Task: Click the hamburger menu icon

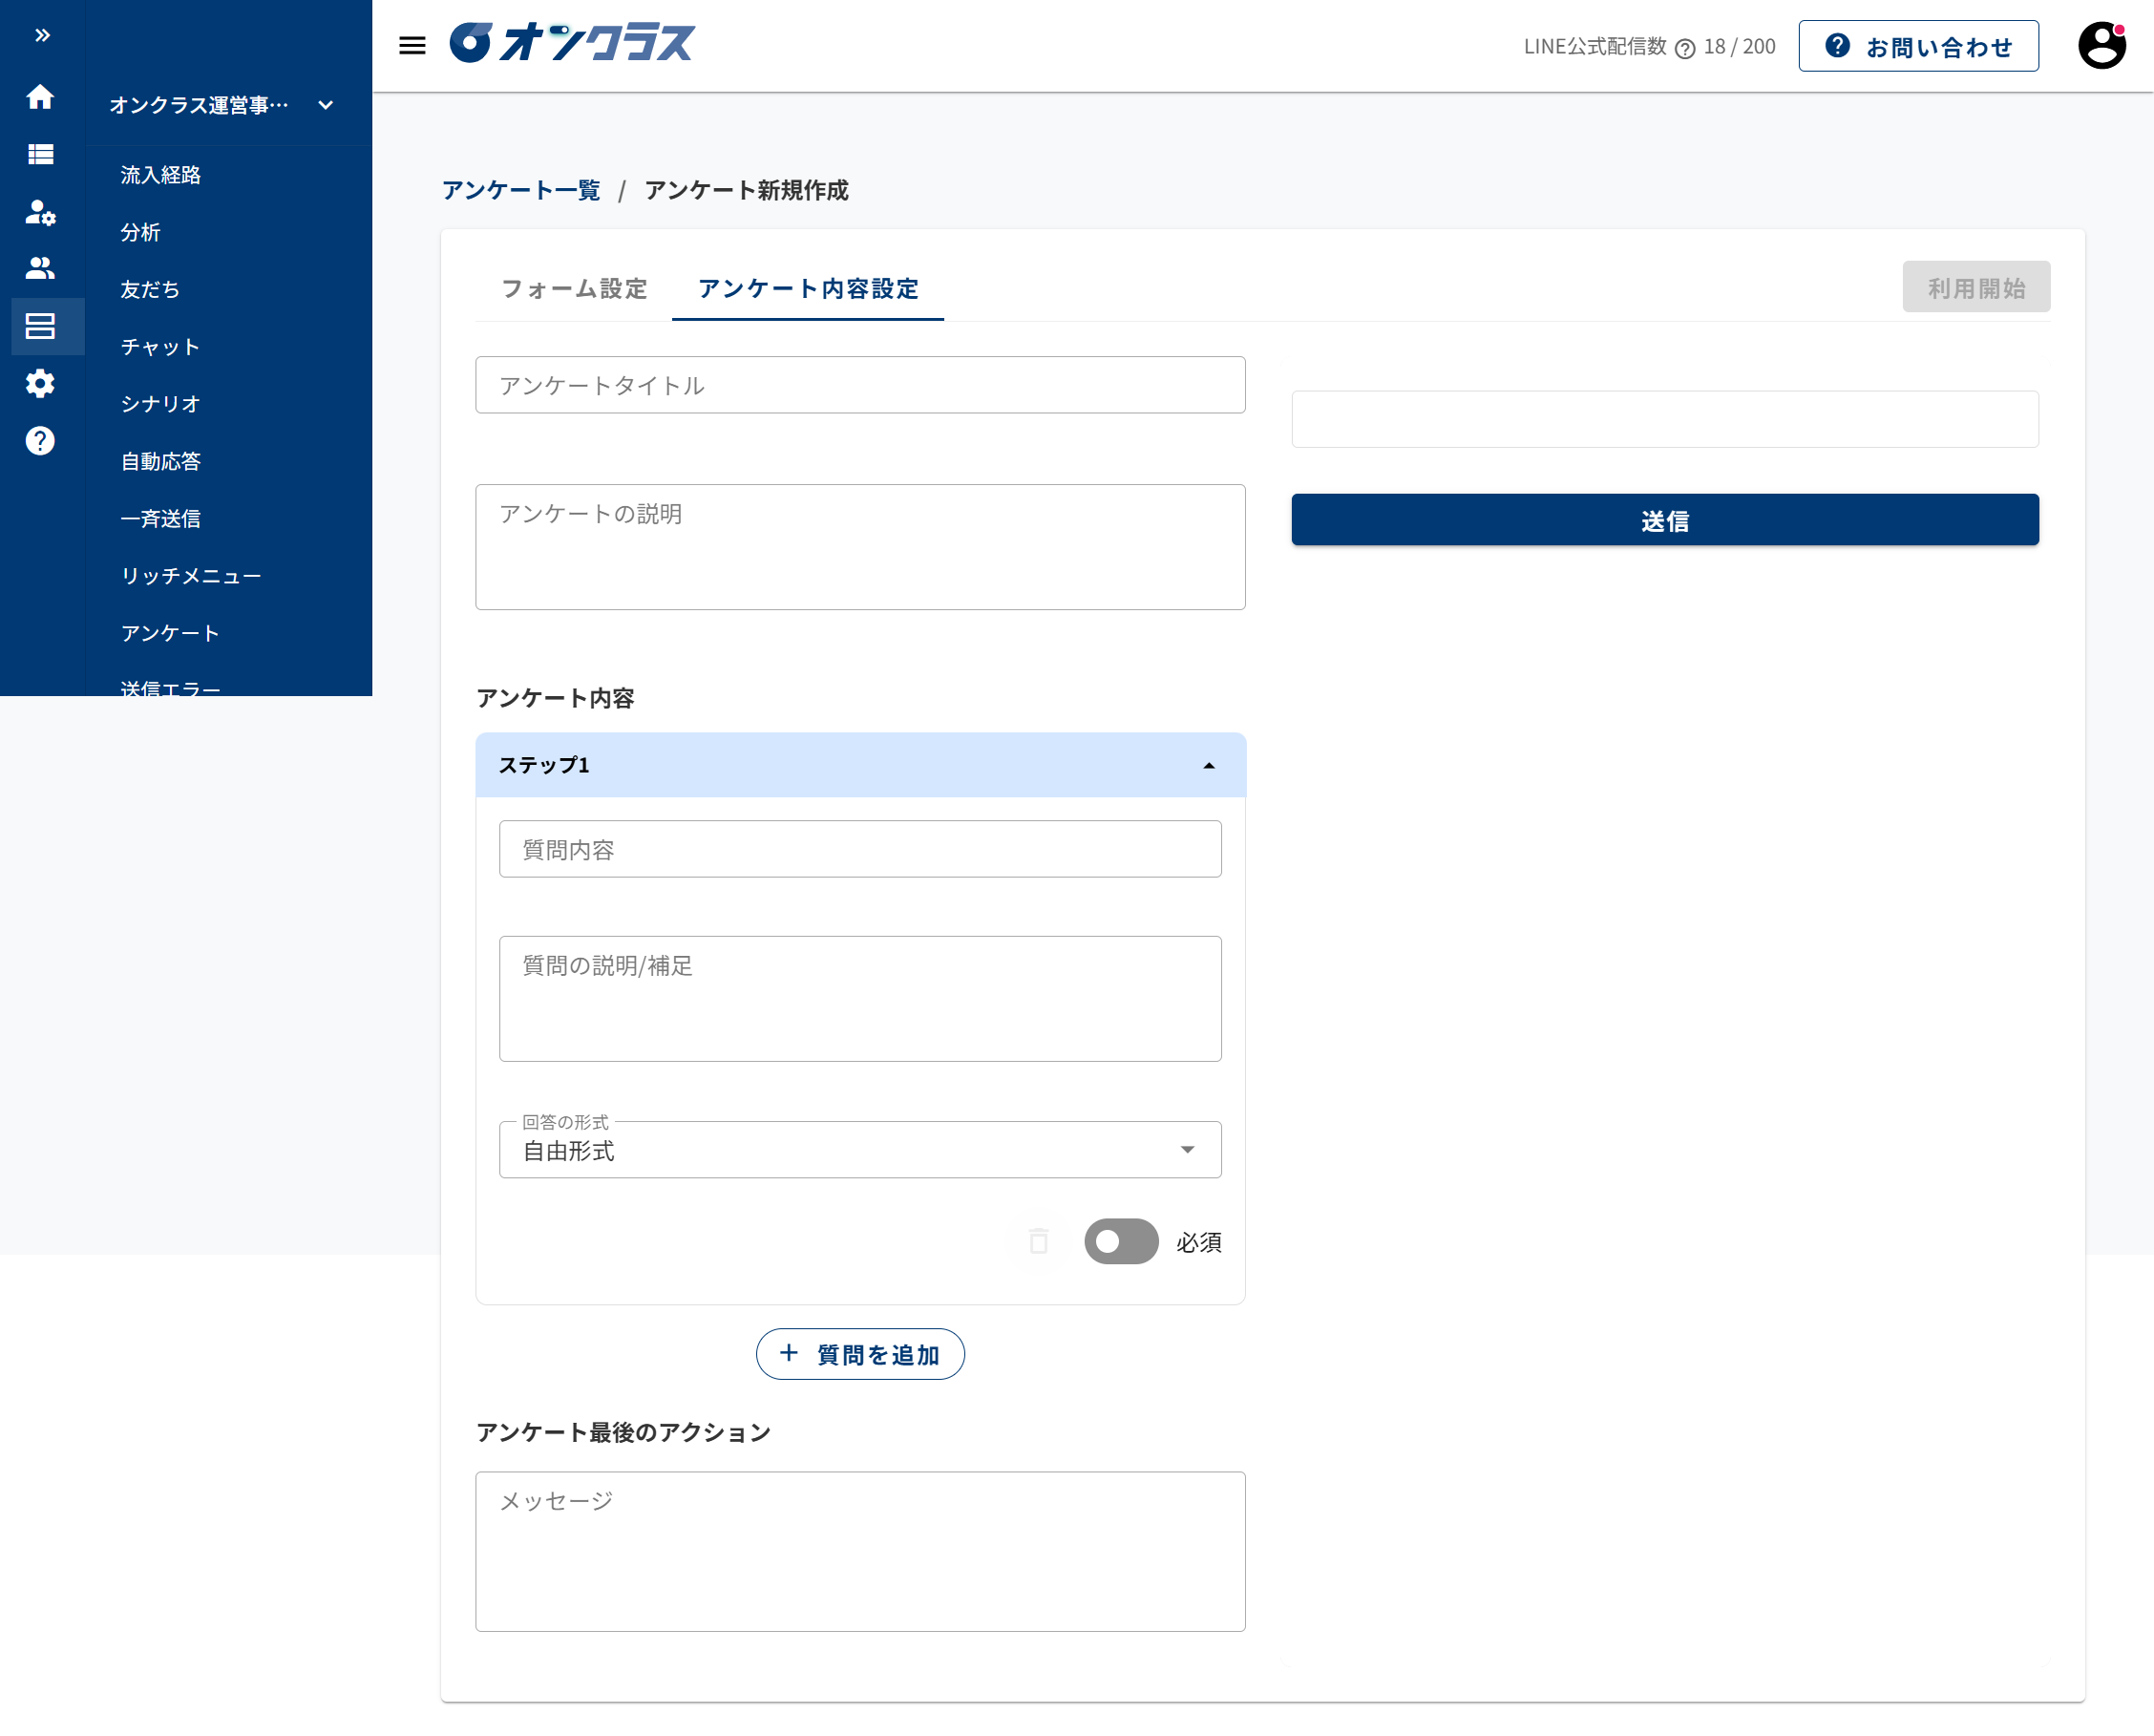Action: coord(412,45)
